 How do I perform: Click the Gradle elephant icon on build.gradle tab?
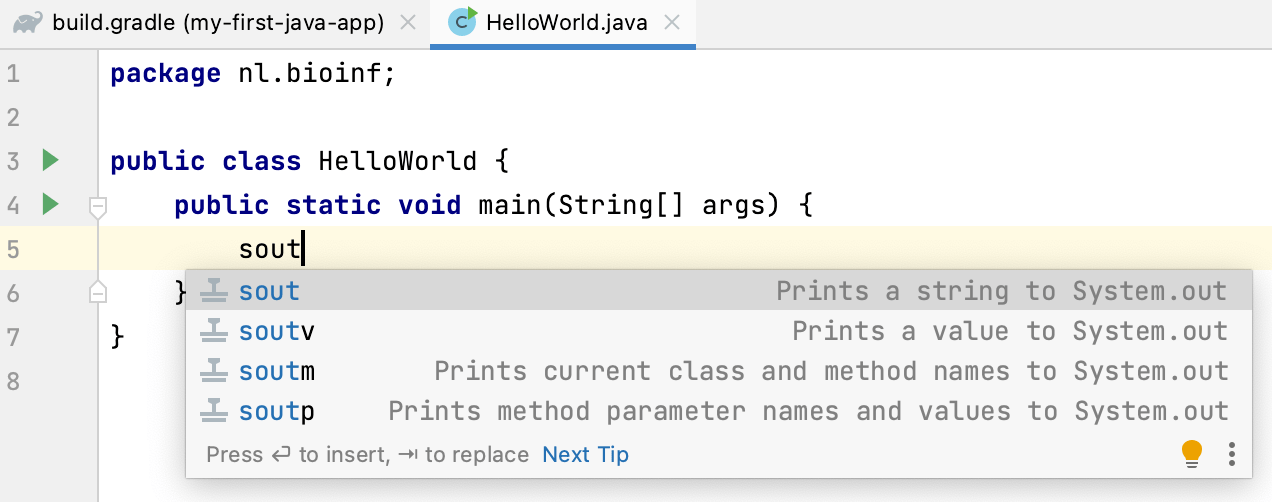point(28,22)
